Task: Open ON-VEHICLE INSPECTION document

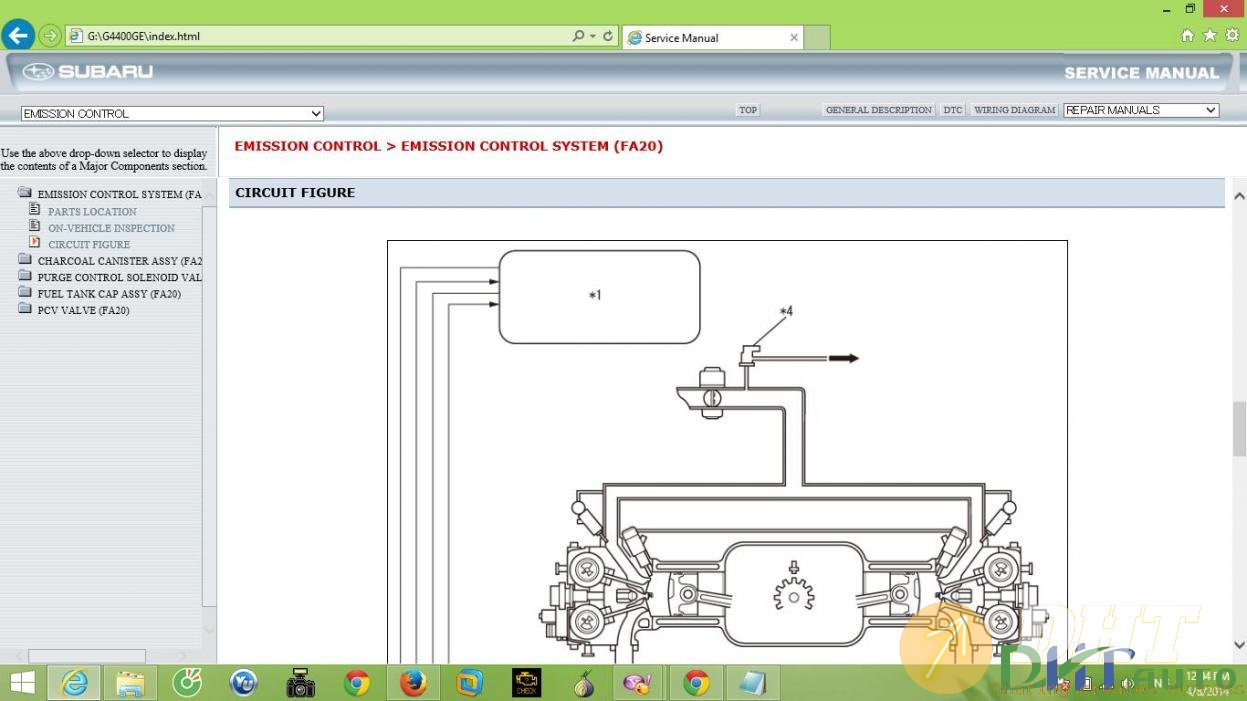Action: click(x=111, y=228)
